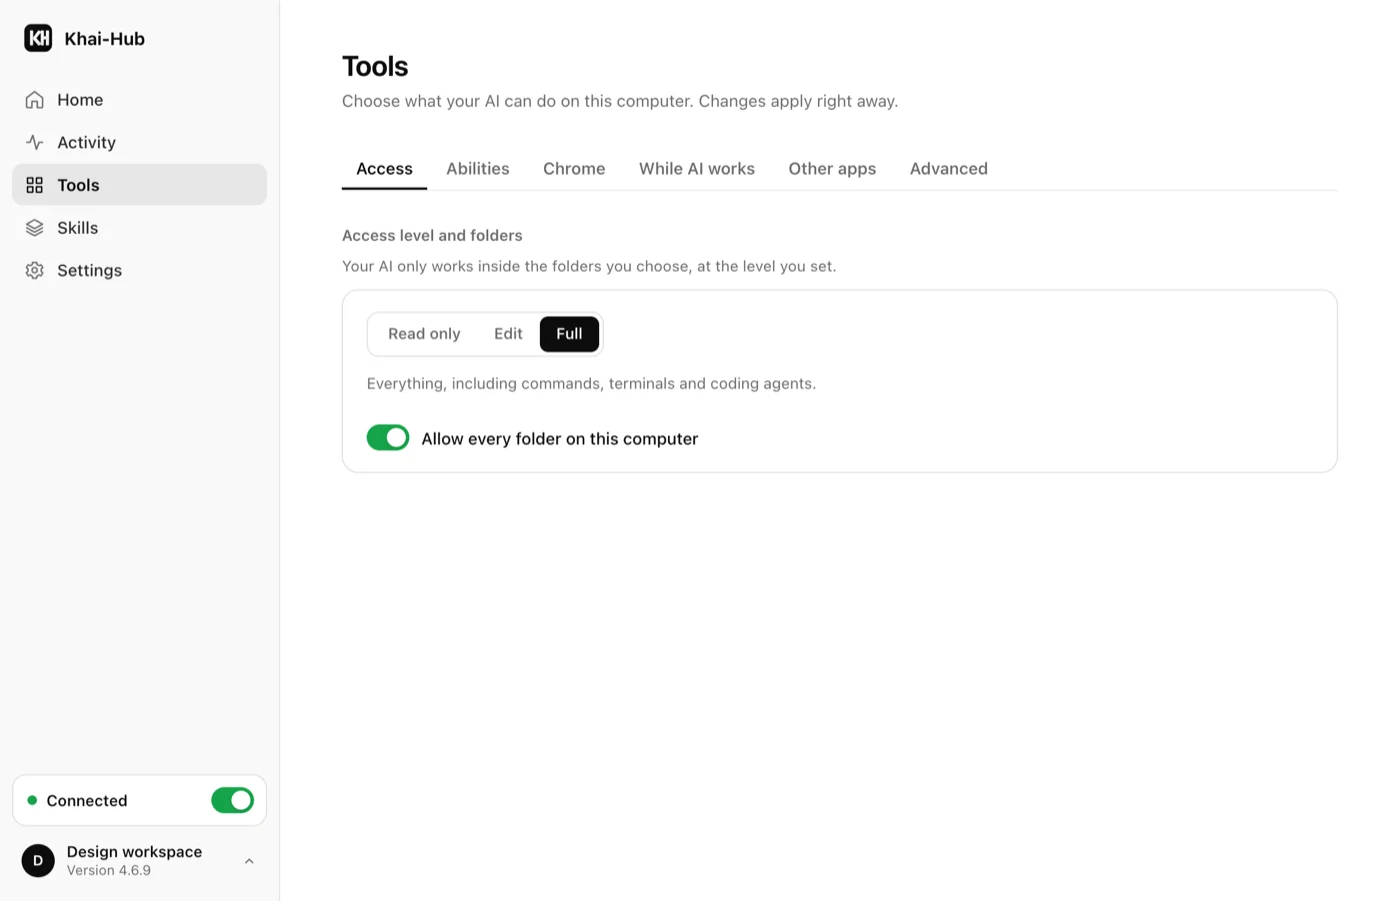This screenshot has height=901, width=1400.
Task: Open Activity via its pulse icon
Action: 35,142
